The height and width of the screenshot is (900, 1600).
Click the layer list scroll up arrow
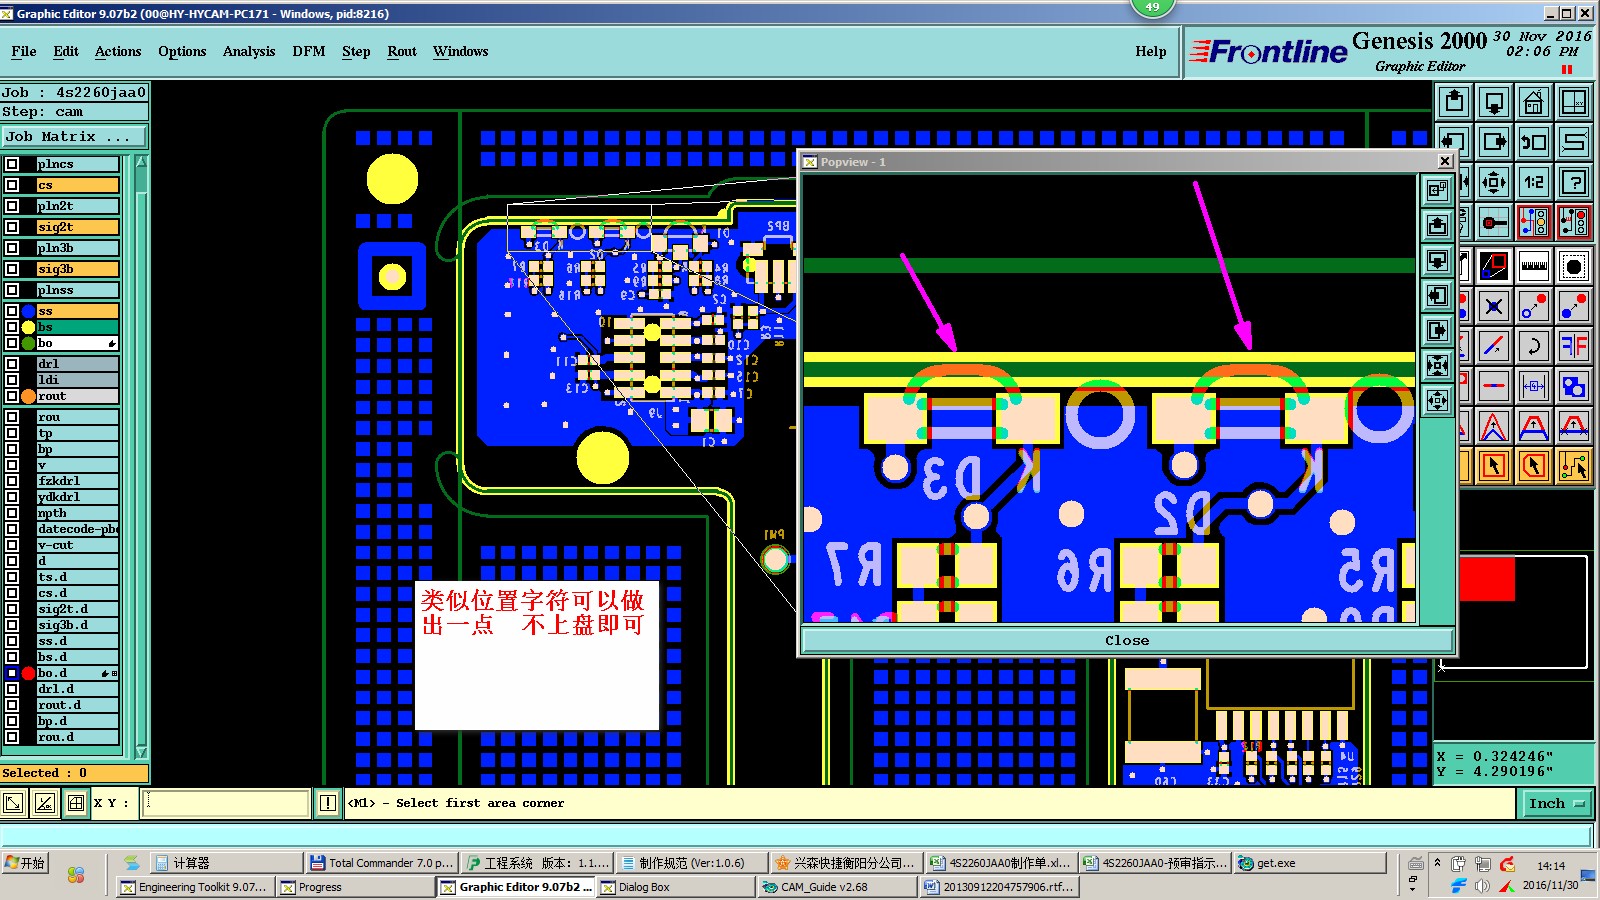tap(141, 161)
